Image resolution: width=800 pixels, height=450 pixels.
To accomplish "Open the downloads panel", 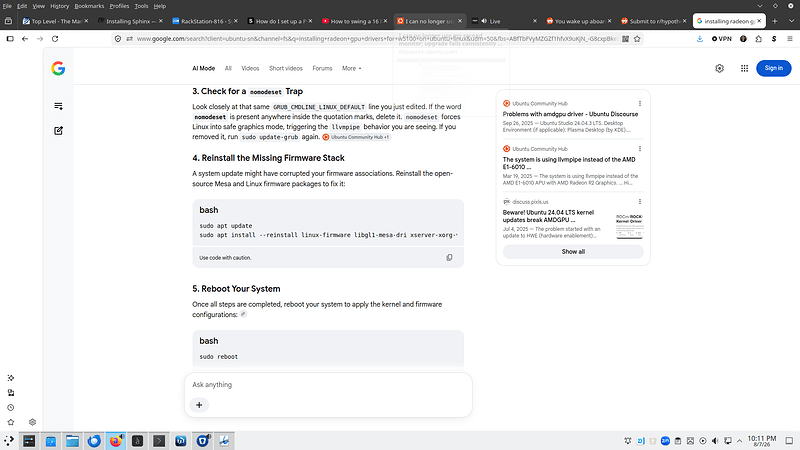I will point(699,39).
